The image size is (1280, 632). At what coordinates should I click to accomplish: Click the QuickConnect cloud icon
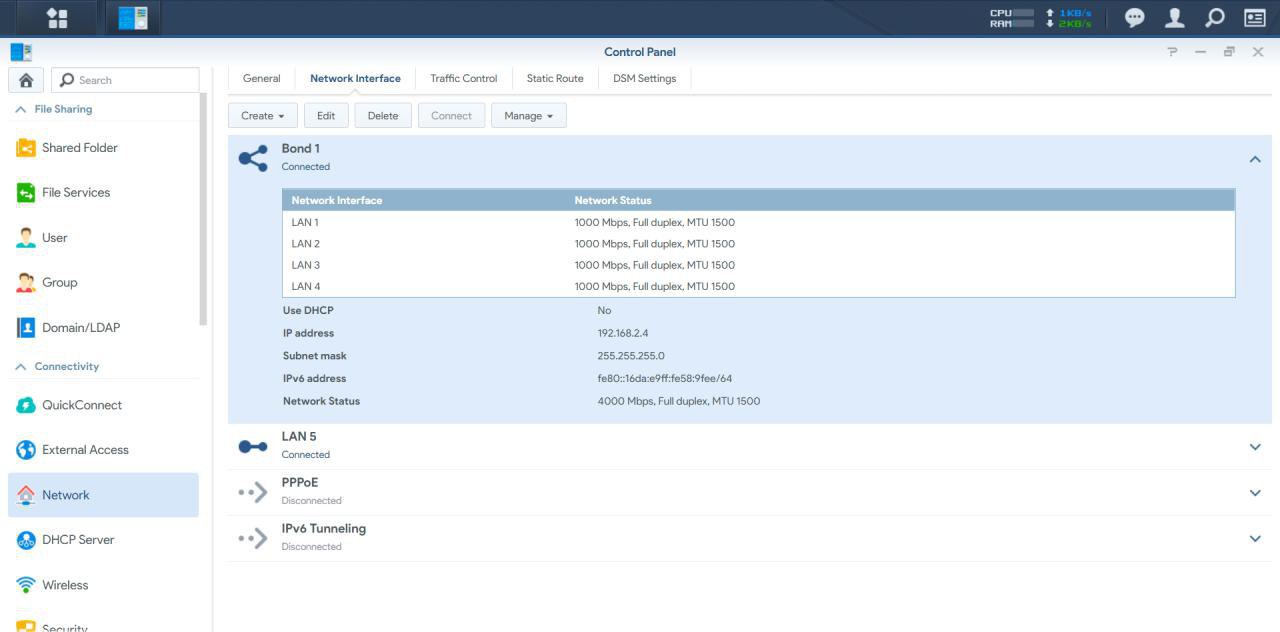(26, 405)
